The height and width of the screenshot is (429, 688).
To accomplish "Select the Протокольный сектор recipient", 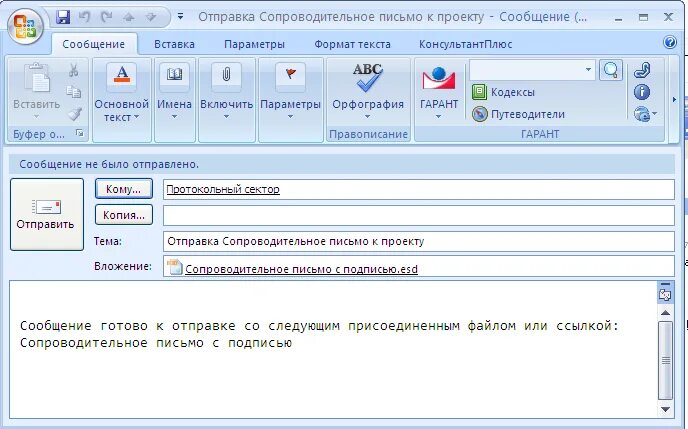I will pos(223,189).
